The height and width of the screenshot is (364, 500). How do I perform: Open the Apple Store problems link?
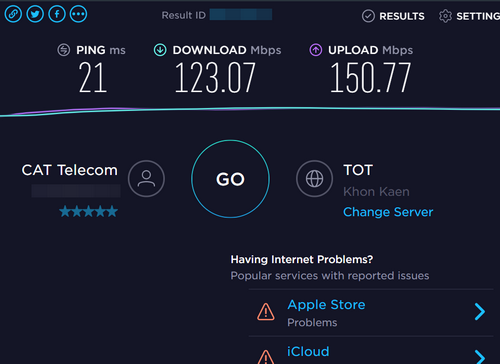(x=326, y=305)
